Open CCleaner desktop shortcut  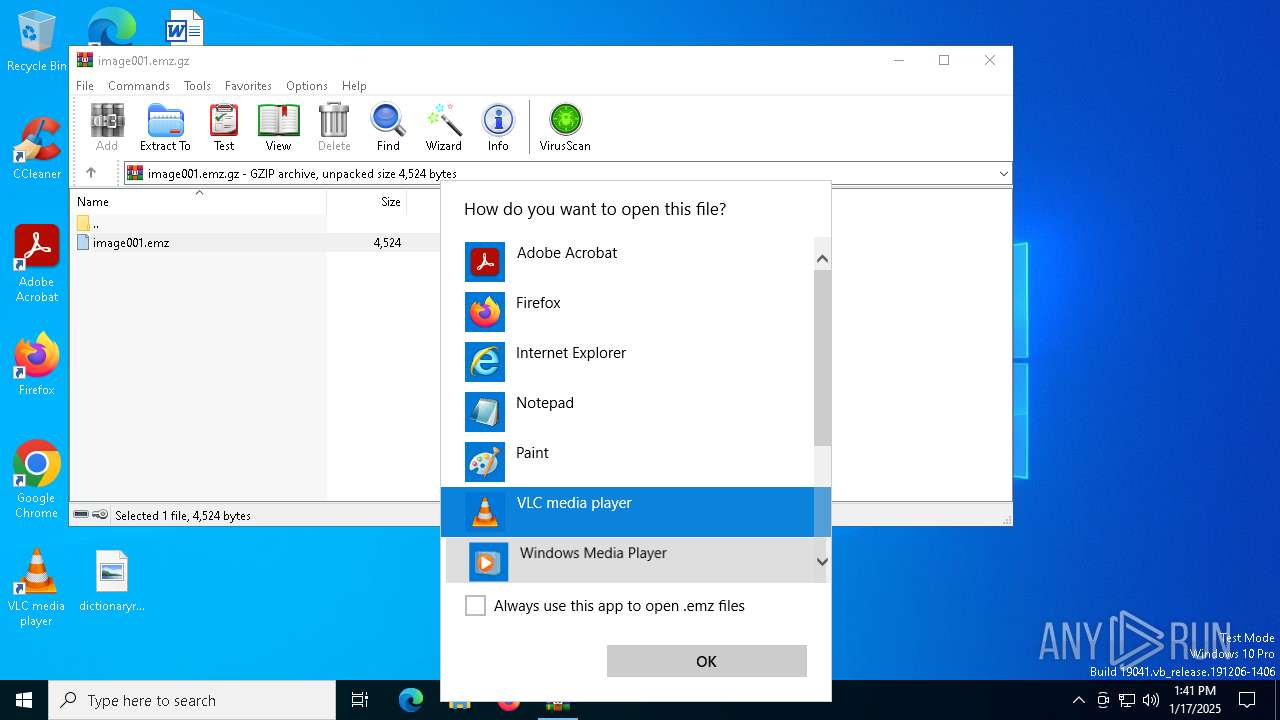pos(36,148)
